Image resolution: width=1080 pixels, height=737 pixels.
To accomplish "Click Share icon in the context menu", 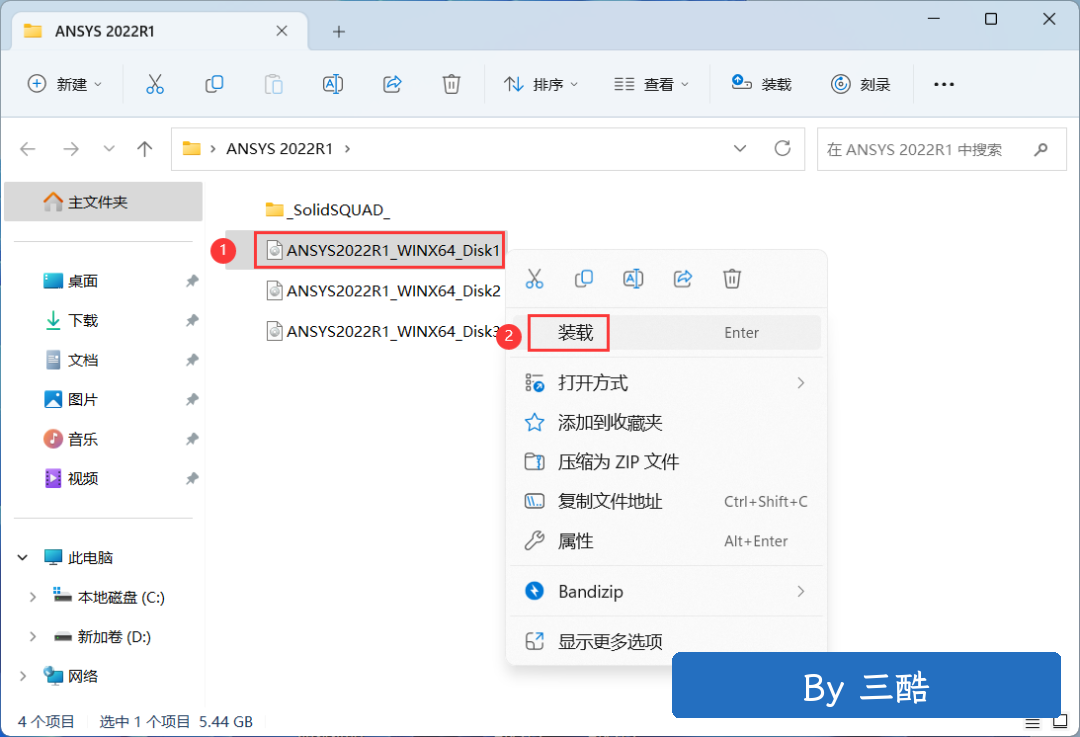I will 683,278.
